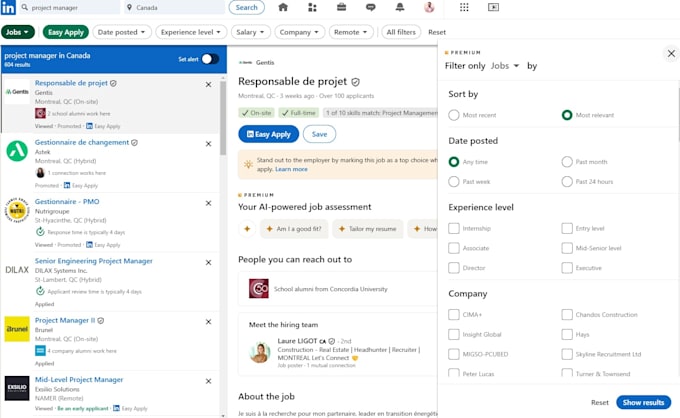Check the Chandos Construction checkbox
The width and height of the screenshot is (680, 418).
[567, 314]
